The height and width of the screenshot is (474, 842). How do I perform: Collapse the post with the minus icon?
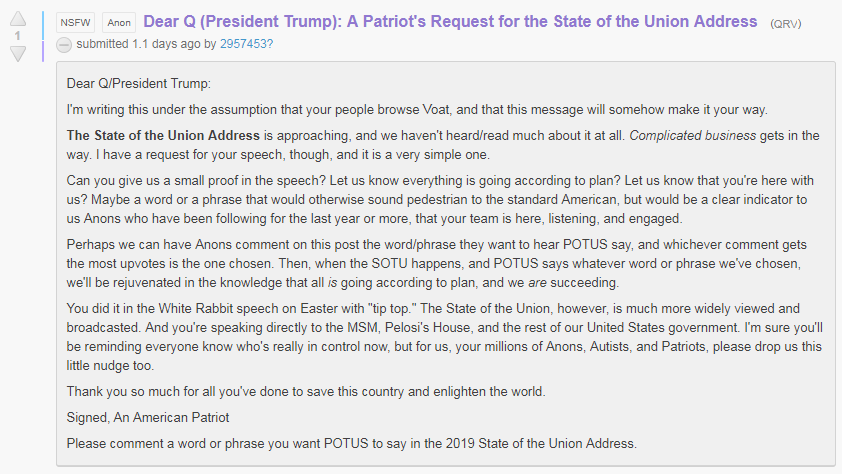pos(64,45)
